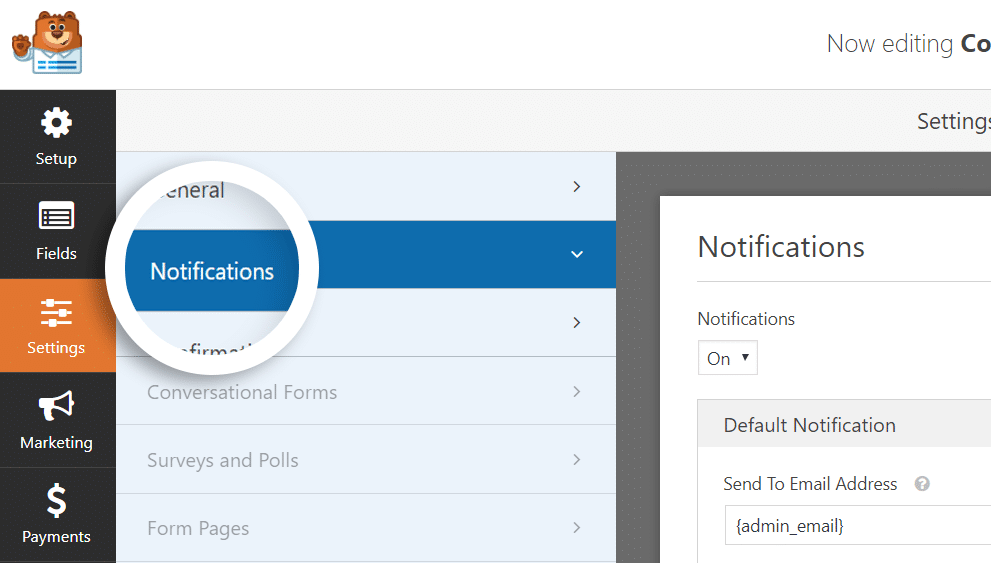
Task: Open the Notifications On dropdown
Action: coord(727,358)
